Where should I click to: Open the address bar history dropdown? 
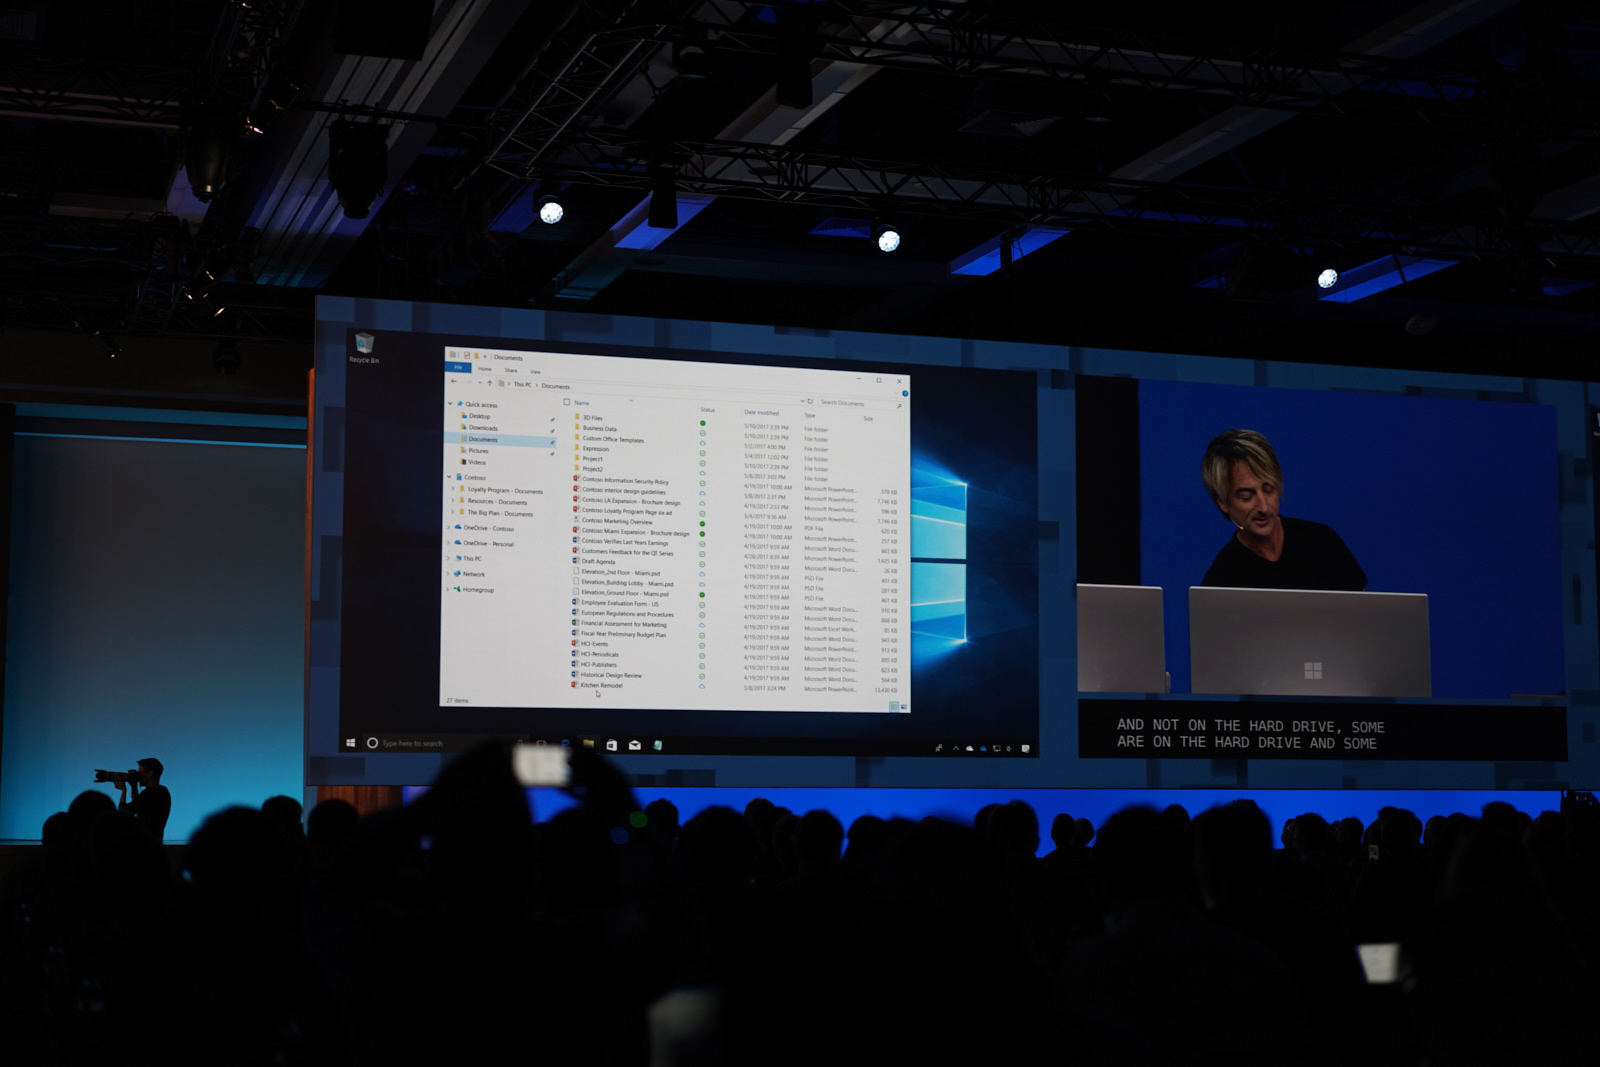[x=802, y=401]
